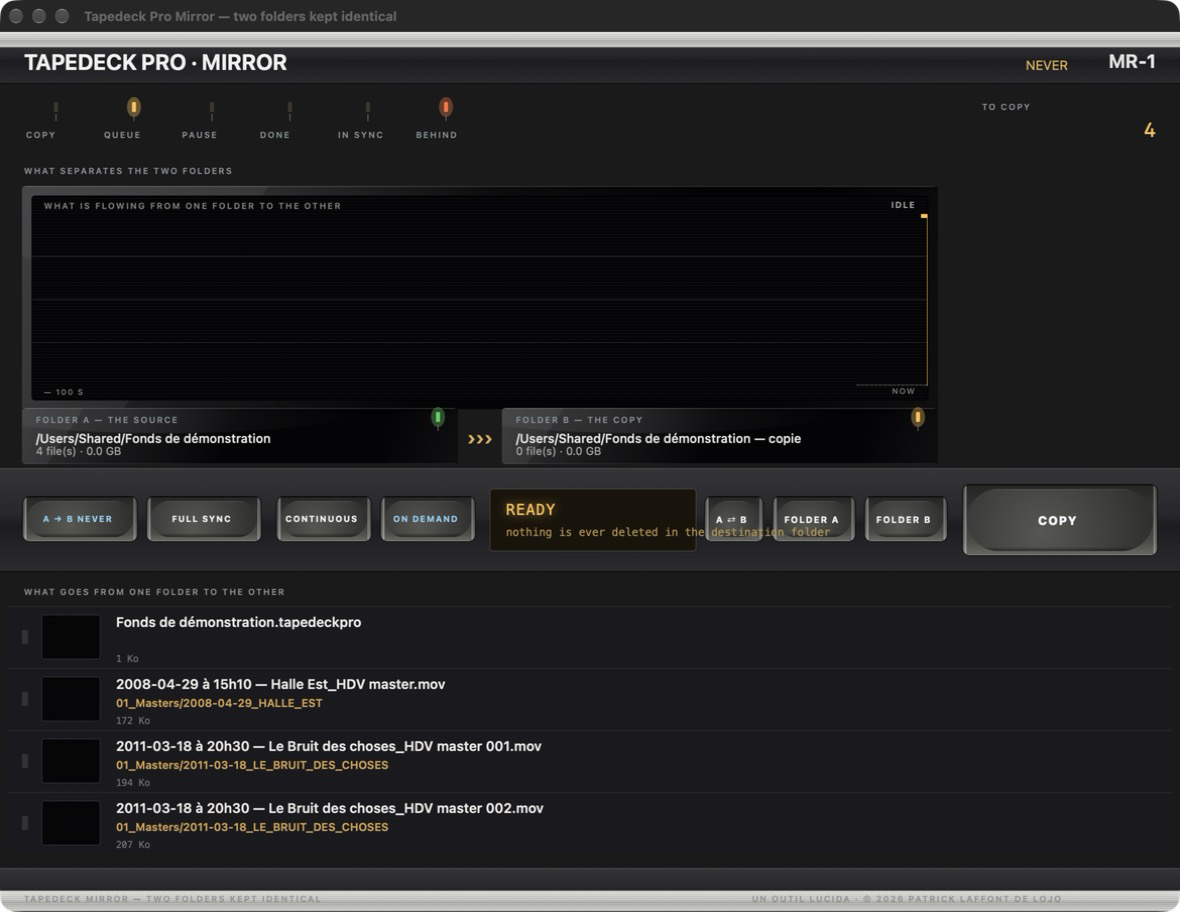Open thumbnail of Le Bruit des choses master 002
The image size is (1180, 912).
pyautogui.click(x=71, y=822)
